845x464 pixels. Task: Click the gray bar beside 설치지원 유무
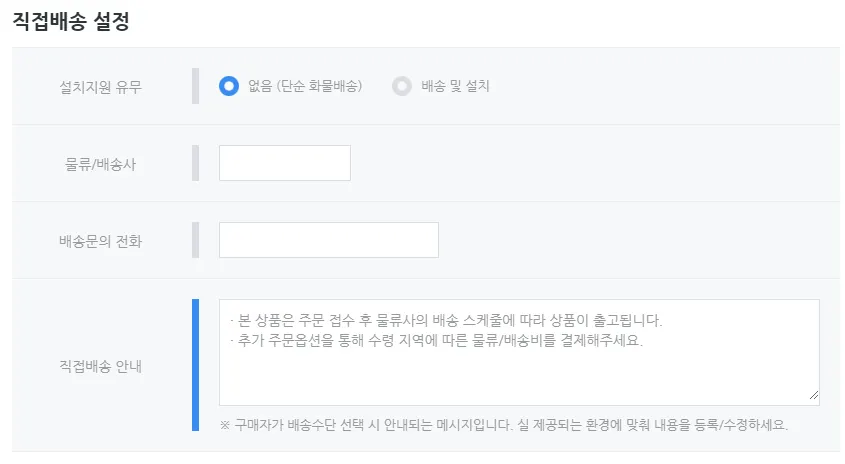[x=195, y=86]
